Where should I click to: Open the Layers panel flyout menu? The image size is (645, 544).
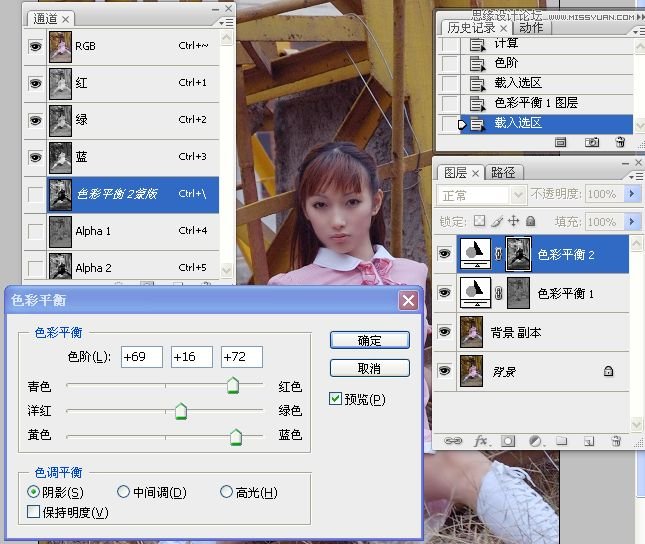pos(637,176)
